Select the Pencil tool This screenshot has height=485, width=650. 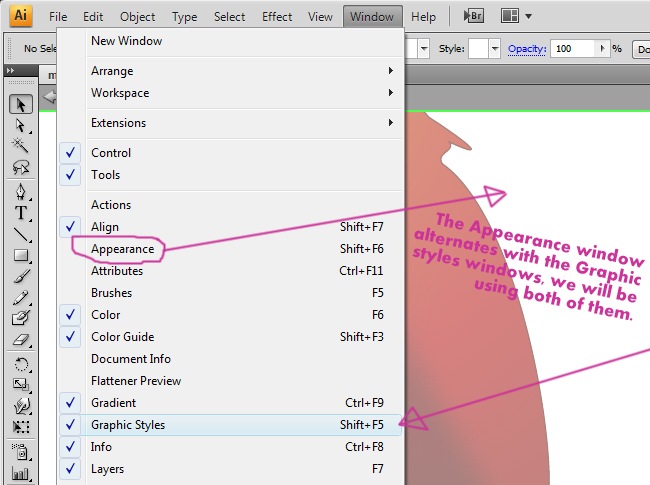(x=21, y=297)
